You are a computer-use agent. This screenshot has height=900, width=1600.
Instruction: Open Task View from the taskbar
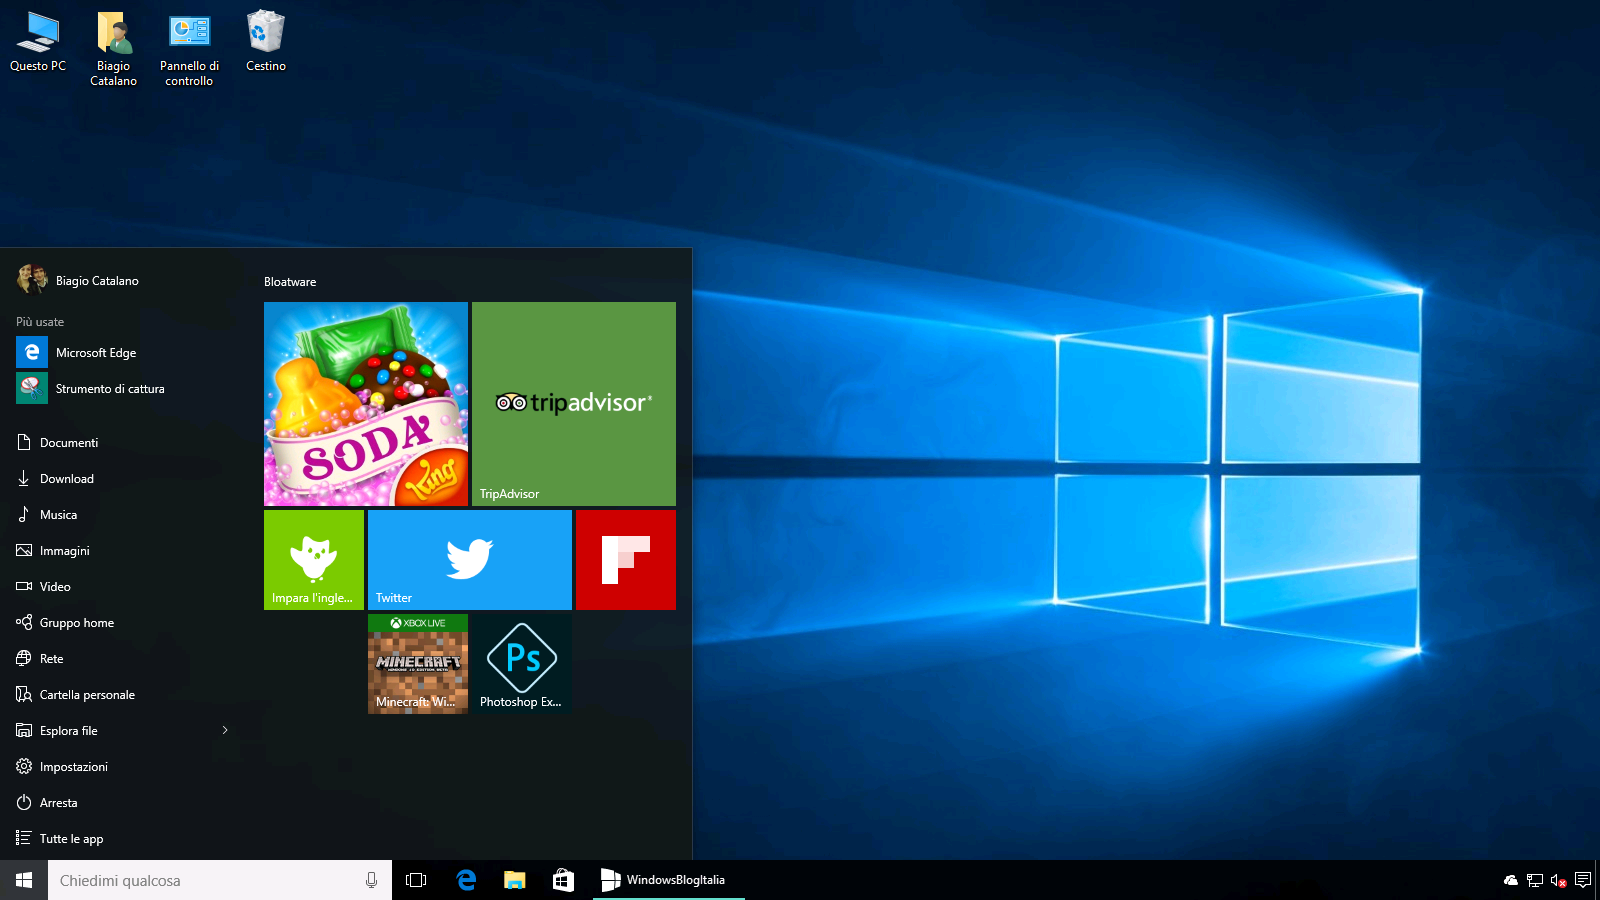click(x=416, y=880)
